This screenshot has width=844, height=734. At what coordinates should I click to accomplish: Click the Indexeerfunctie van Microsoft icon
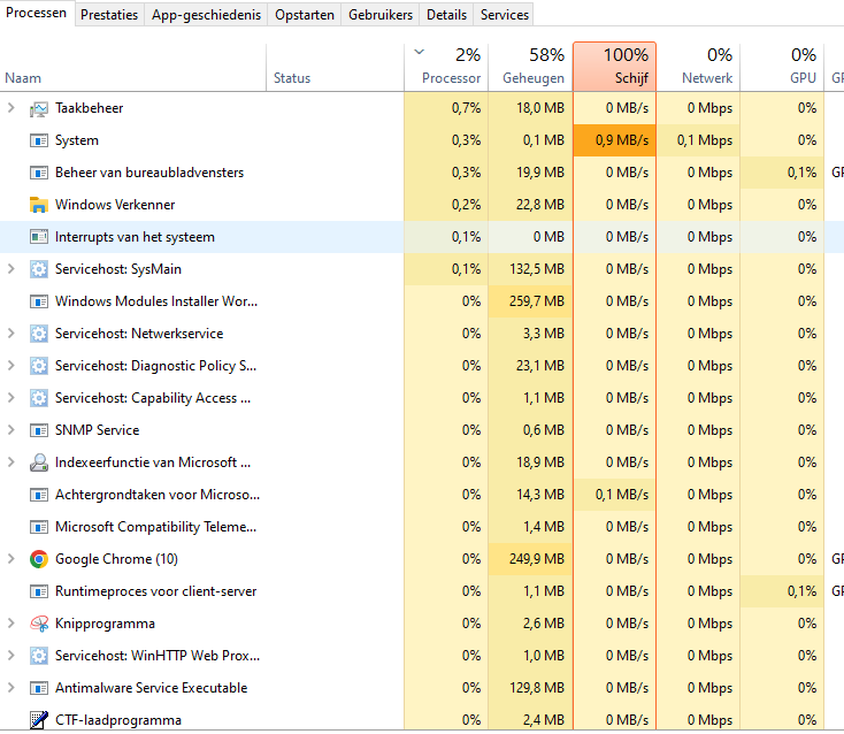coord(39,463)
